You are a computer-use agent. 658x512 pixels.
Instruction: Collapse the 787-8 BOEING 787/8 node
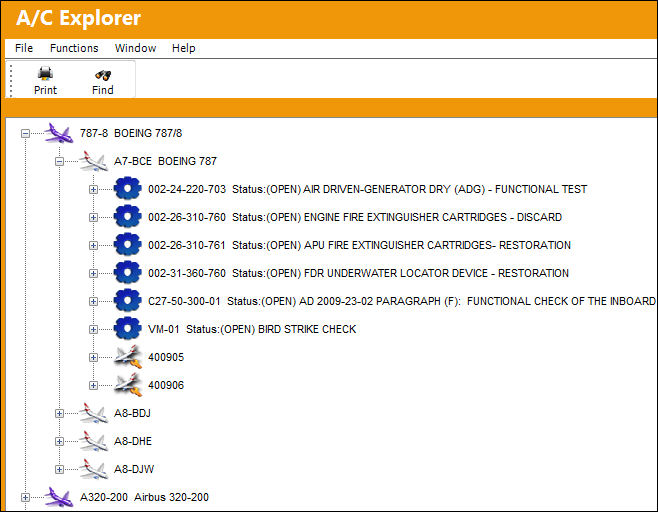tap(26, 133)
